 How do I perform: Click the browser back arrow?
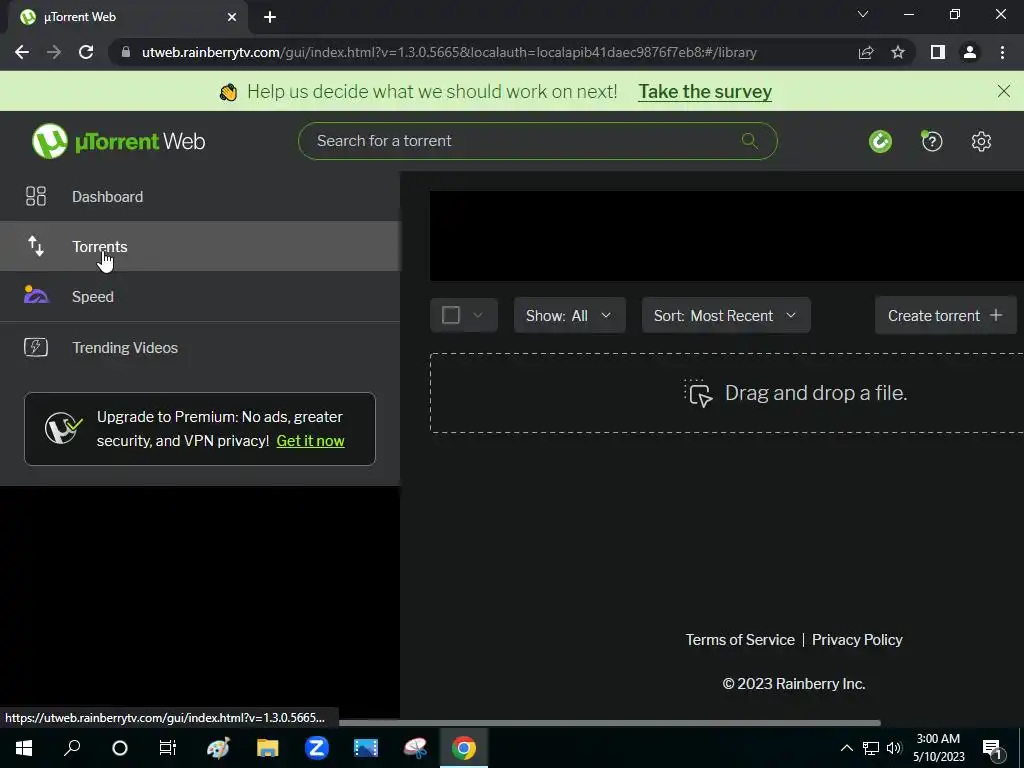(22, 52)
